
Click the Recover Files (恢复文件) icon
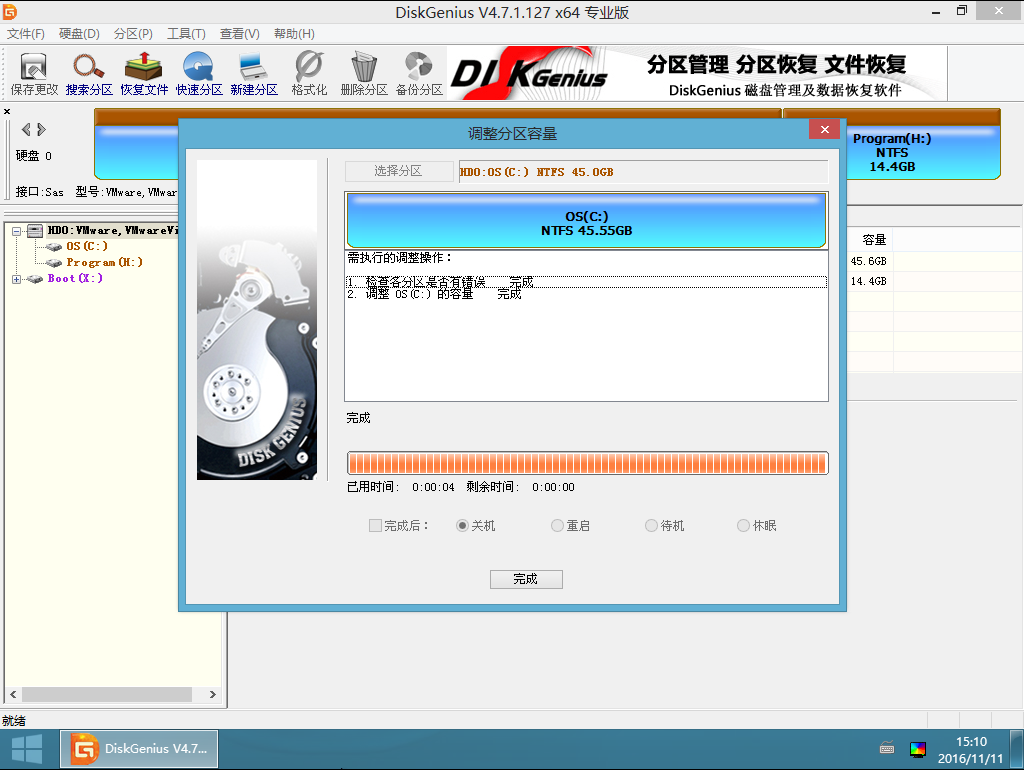coord(144,74)
